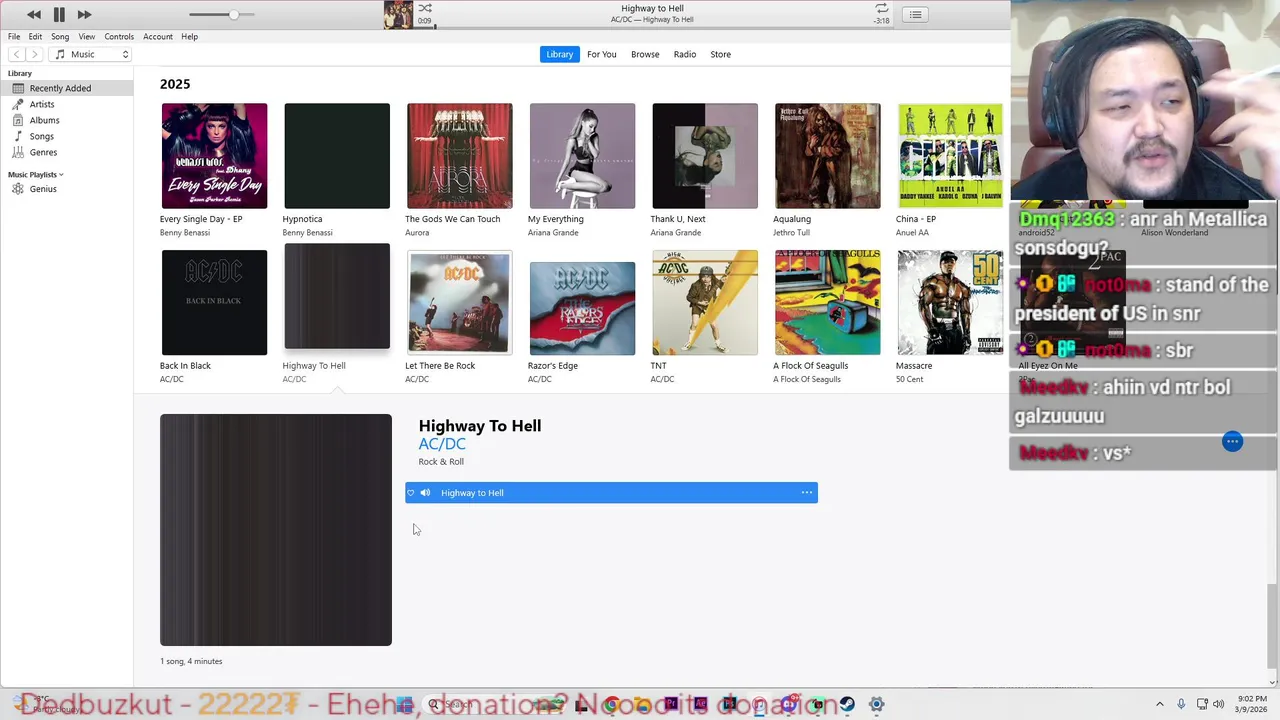Show hidden system tray icons

[1160, 705]
